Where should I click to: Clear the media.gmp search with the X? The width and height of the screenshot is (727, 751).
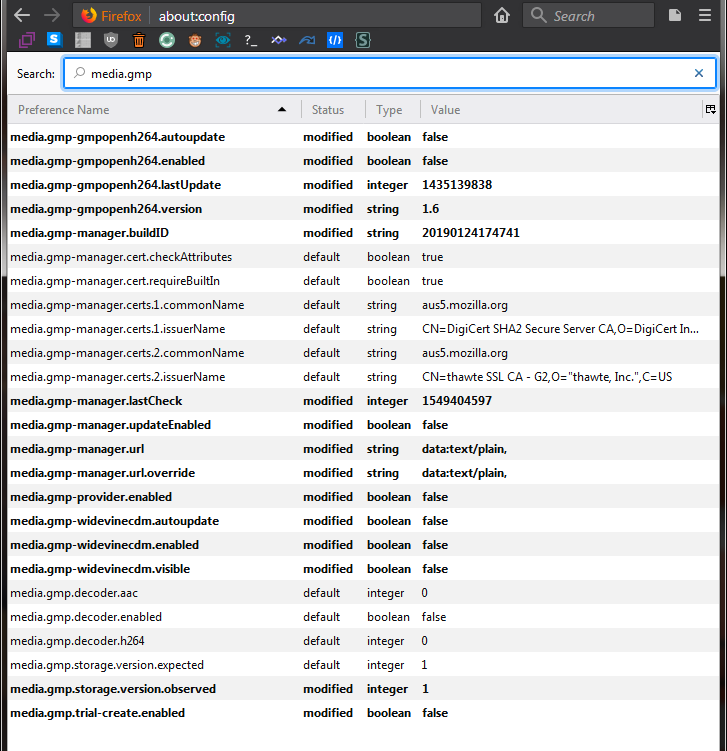(699, 73)
